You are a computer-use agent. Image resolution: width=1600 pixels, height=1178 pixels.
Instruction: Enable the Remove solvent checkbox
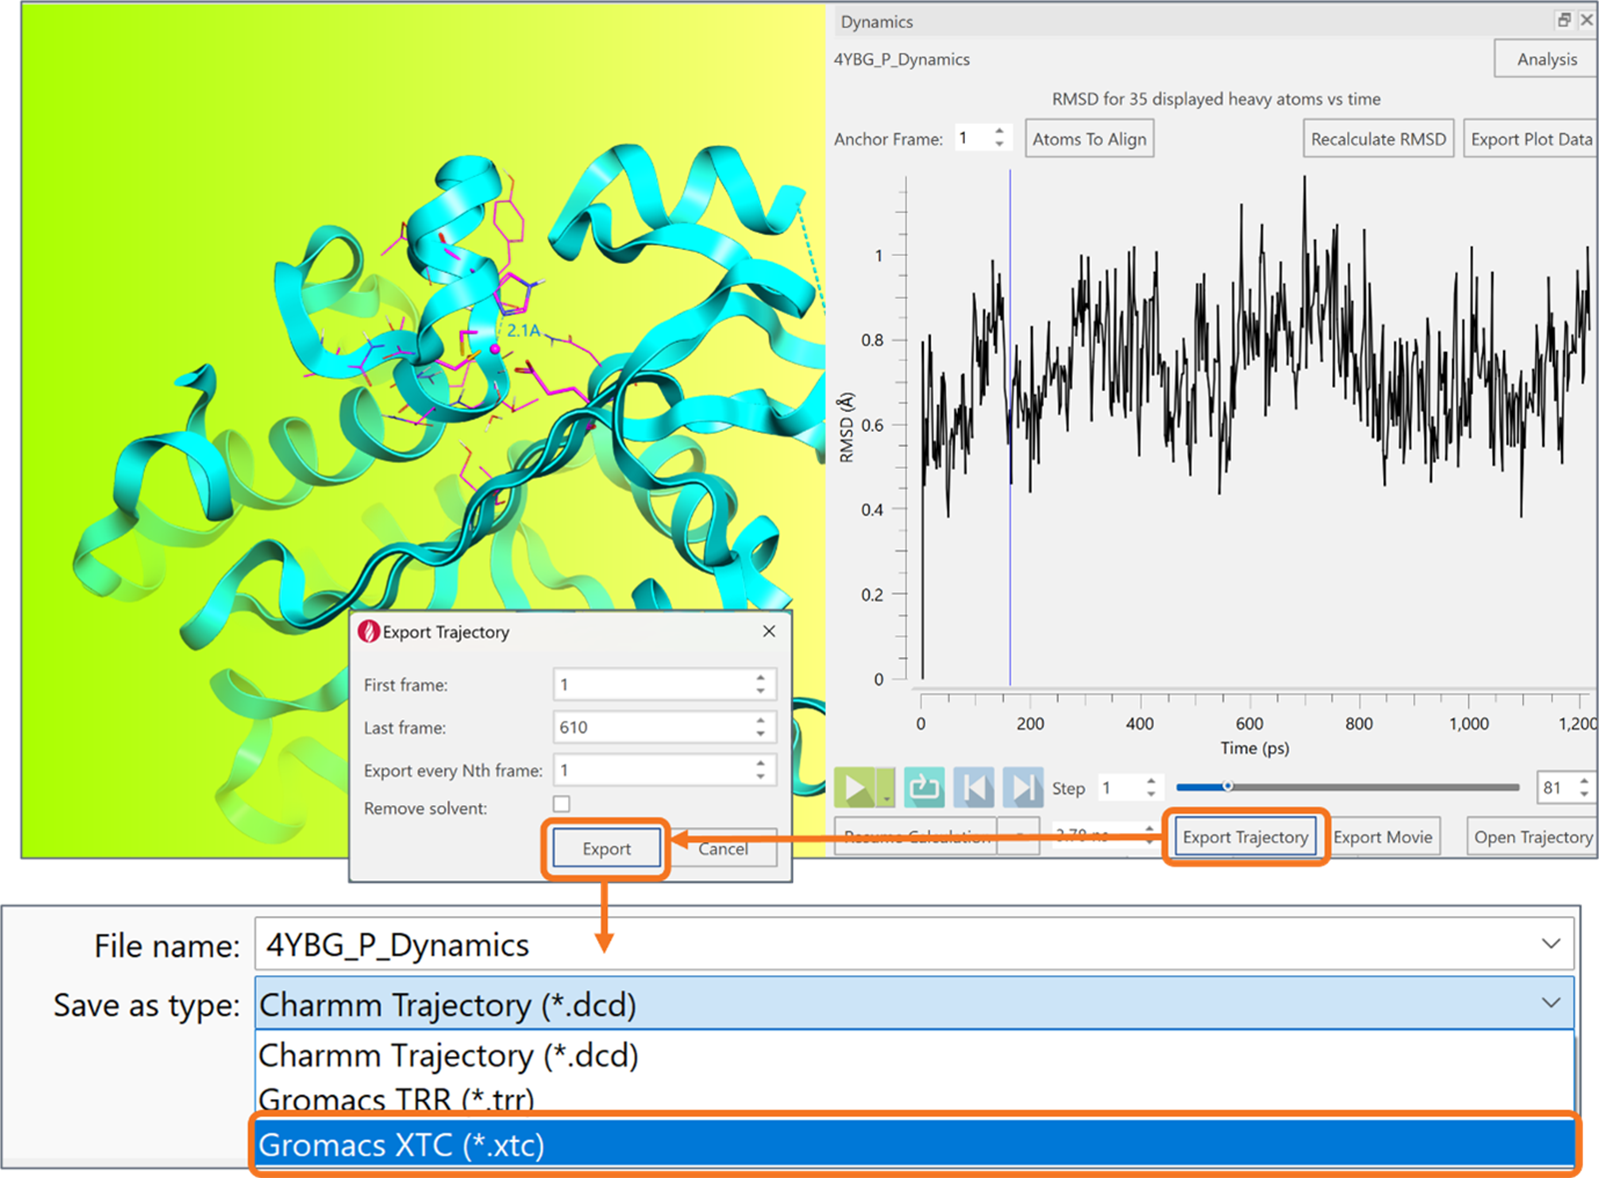pyautogui.click(x=562, y=804)
